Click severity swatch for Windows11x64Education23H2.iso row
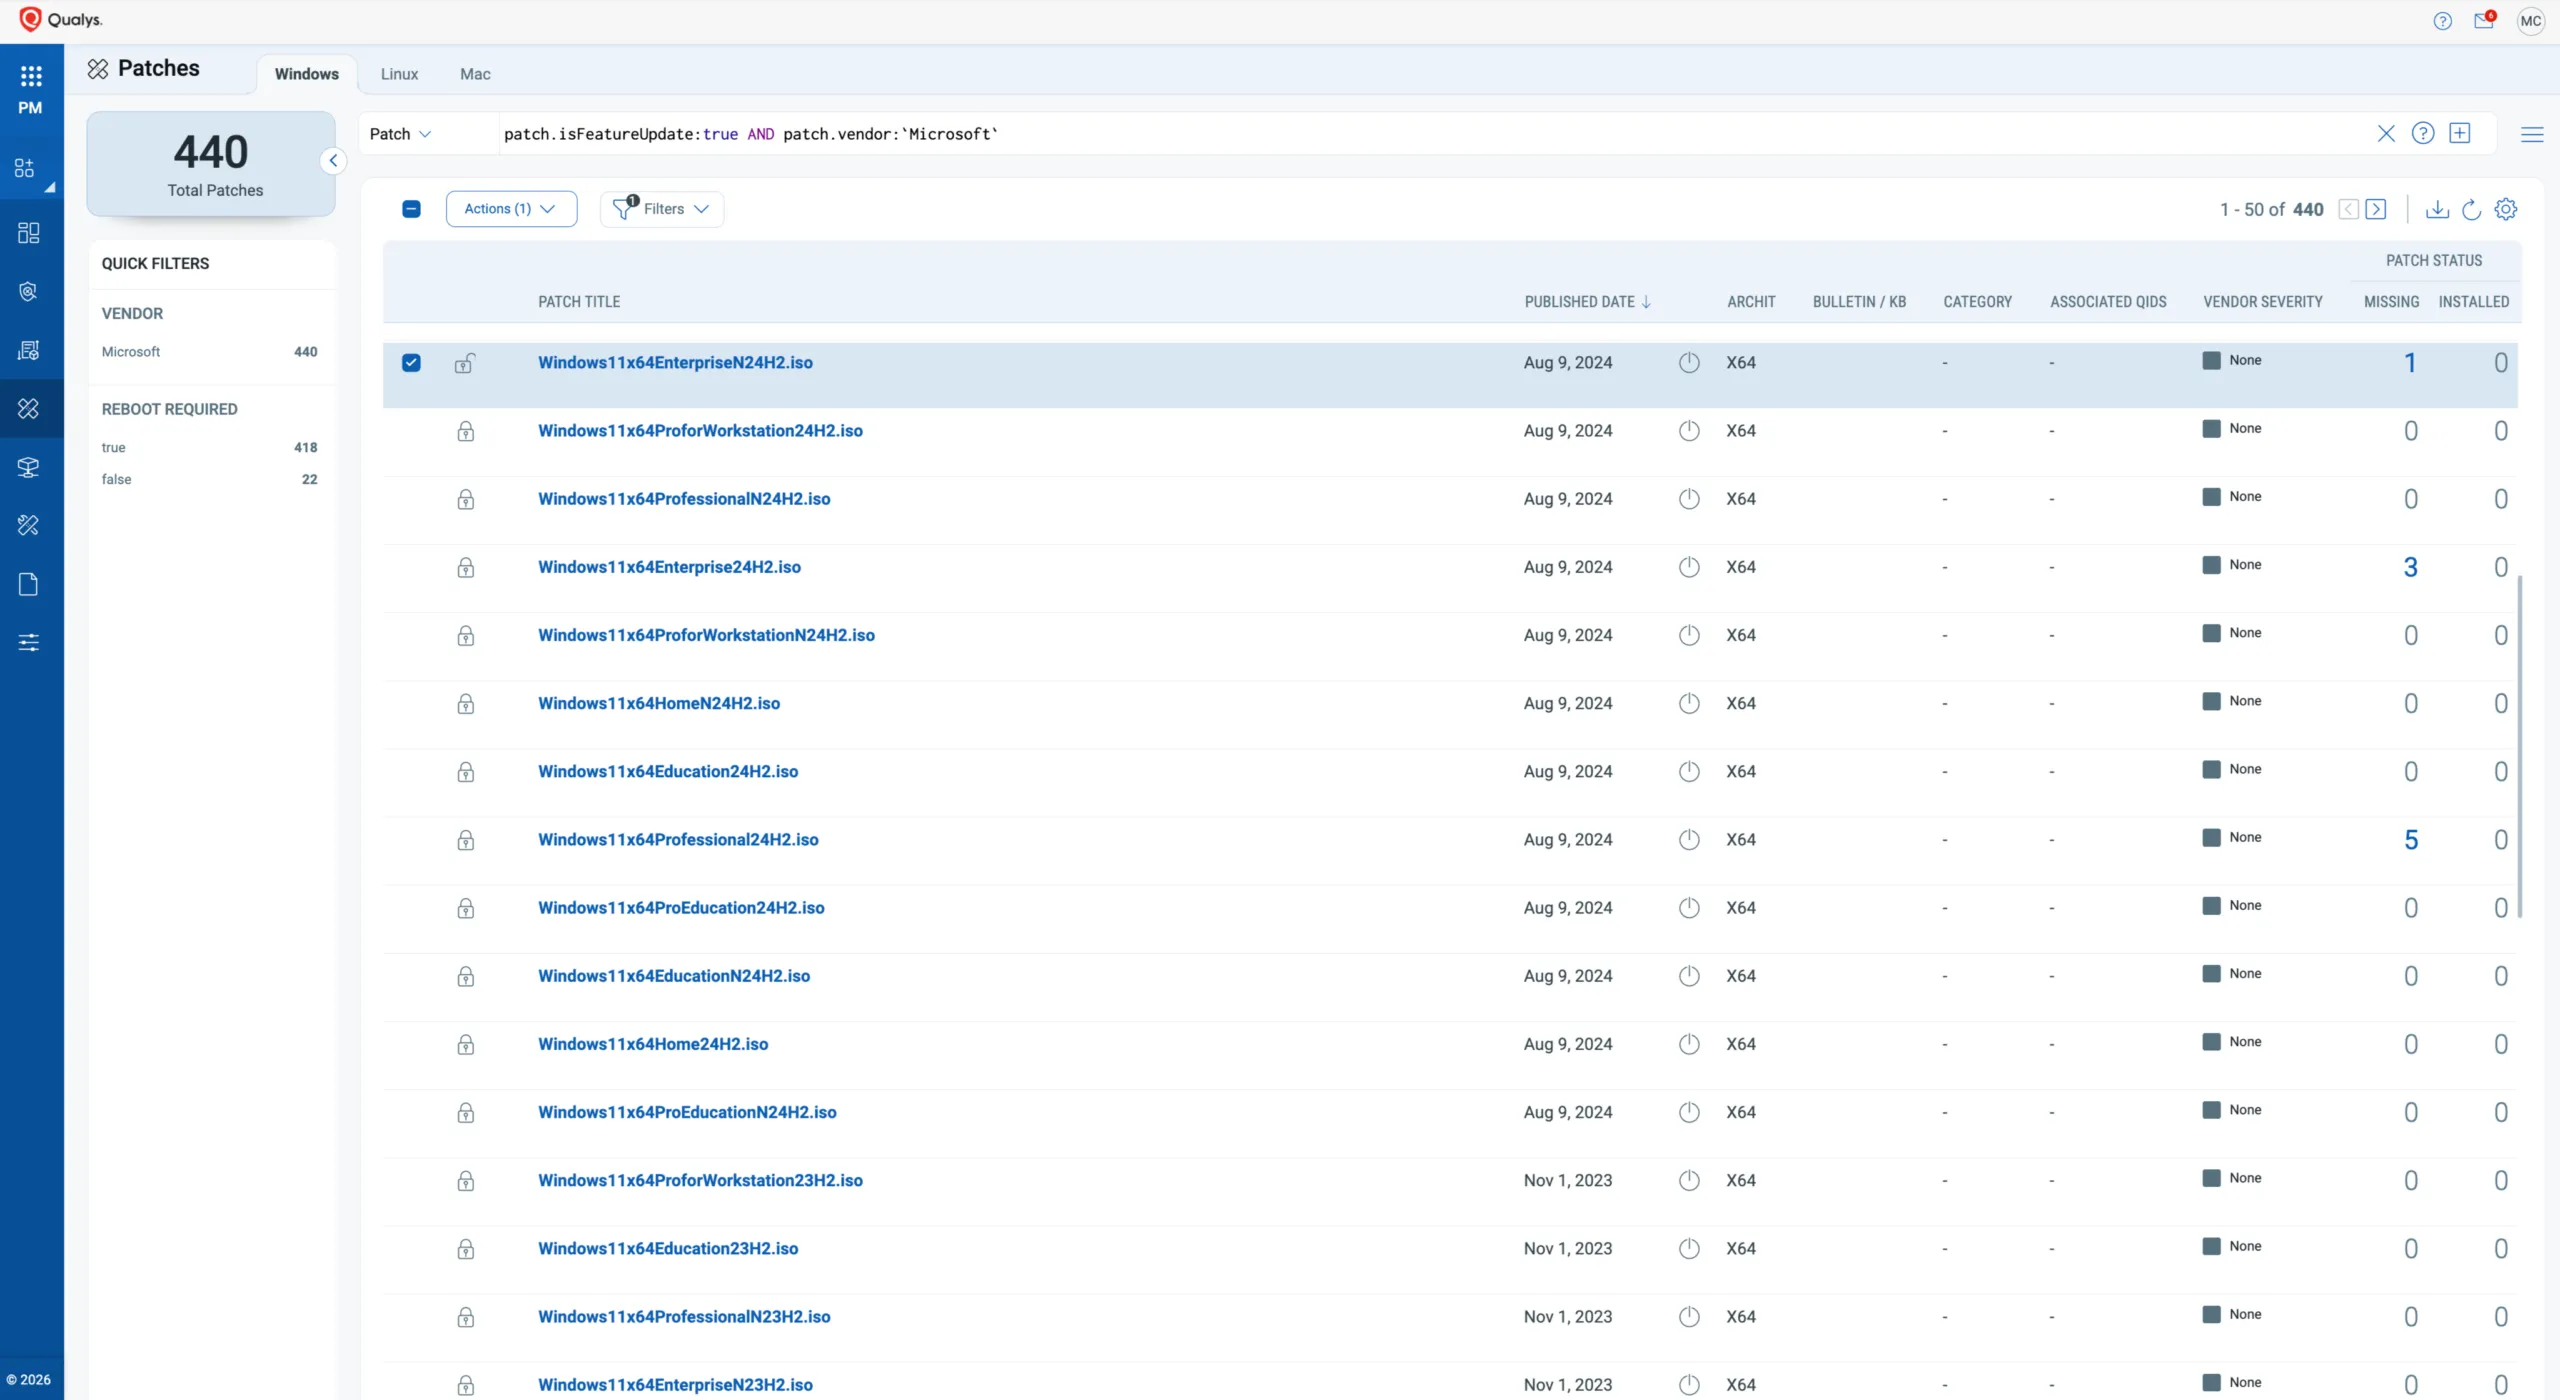The image size is (2560, 1400). click(x=2211, y=1246)
